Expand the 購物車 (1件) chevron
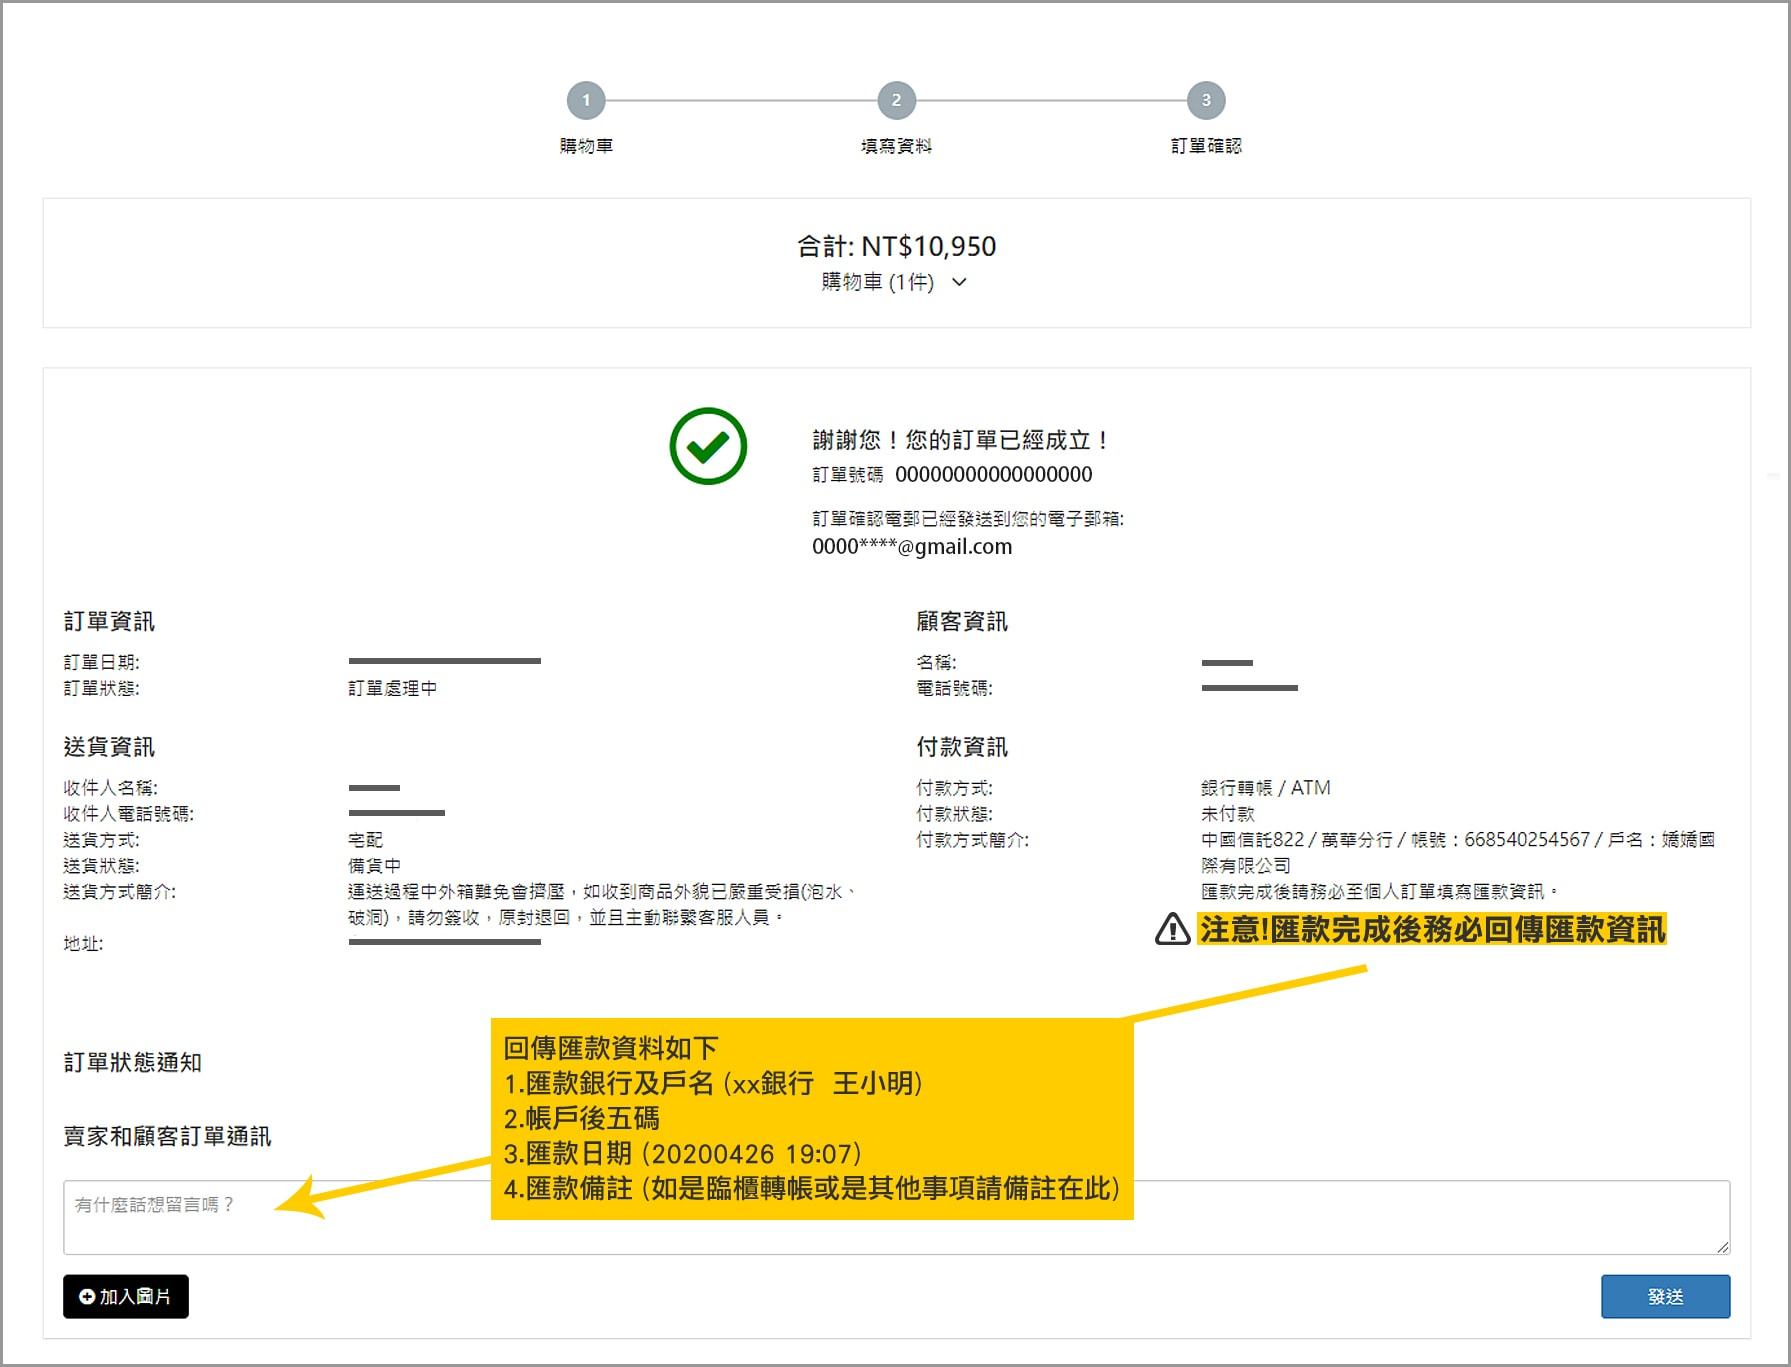The image size is (1791, 1367). tap(959, 282)
